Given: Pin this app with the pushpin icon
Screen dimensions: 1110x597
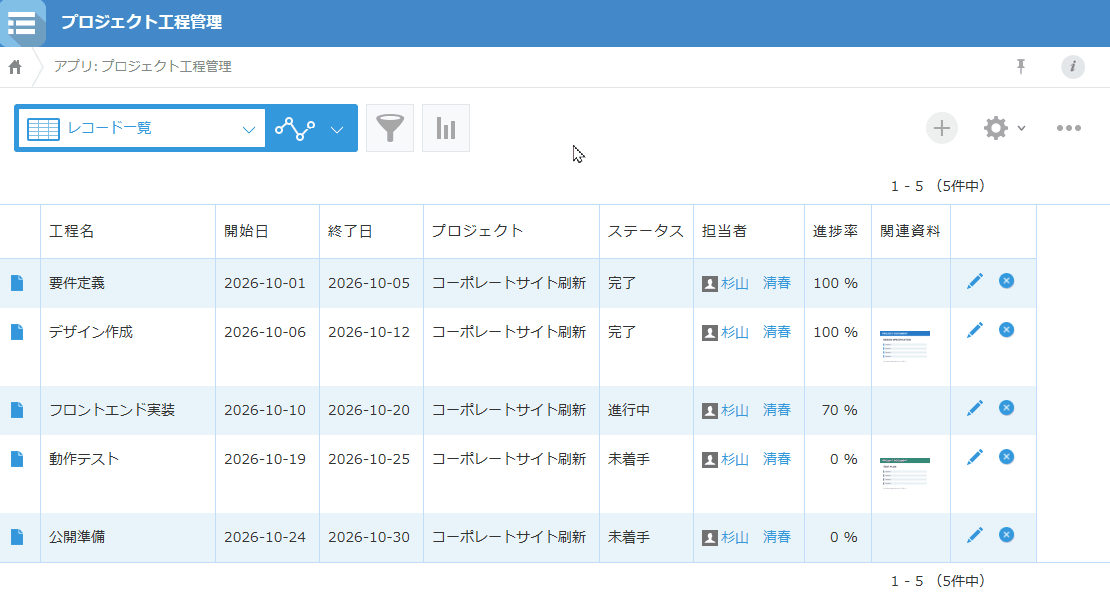Looking at the screenshot, I should point(1021,67).
